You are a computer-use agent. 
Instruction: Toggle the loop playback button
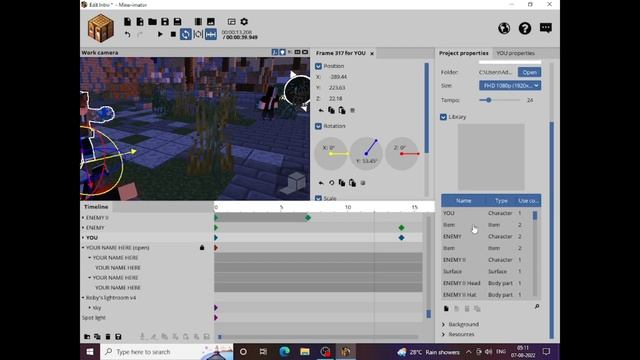pyautogui.click(x=186, y=35)
